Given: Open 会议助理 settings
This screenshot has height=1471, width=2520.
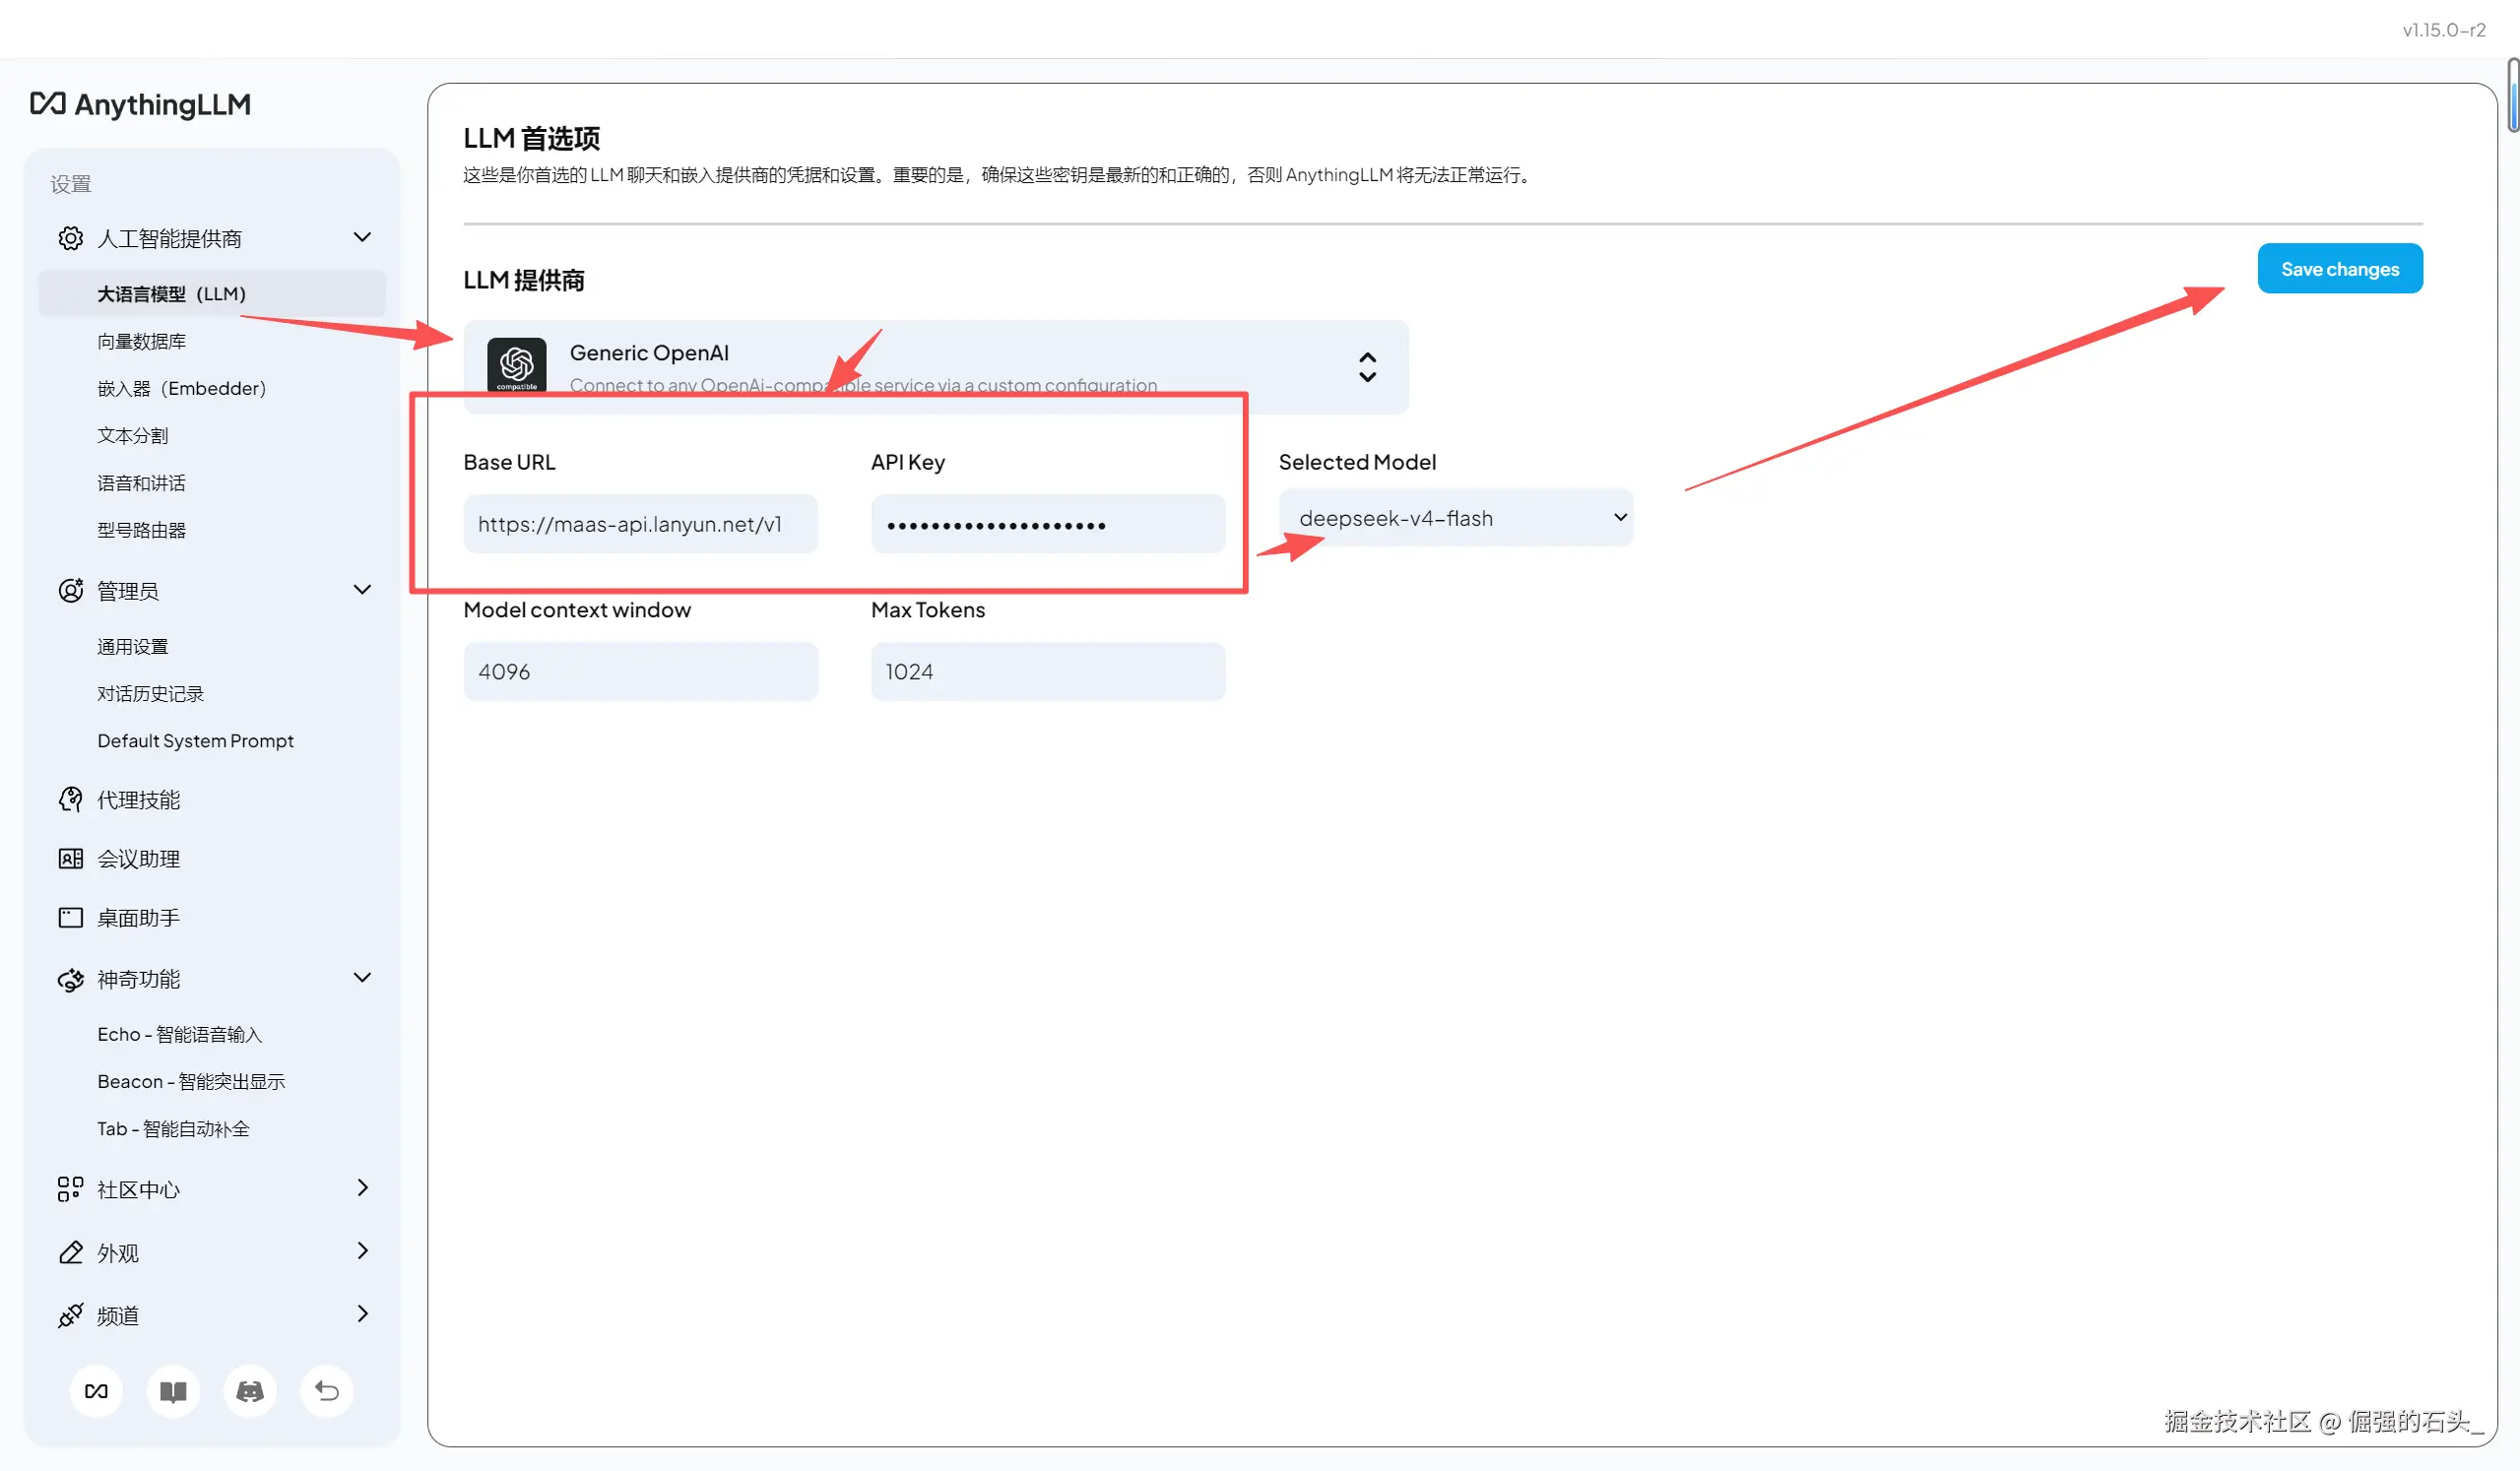Looking at the screenshot, I should (x=138, y=858).
